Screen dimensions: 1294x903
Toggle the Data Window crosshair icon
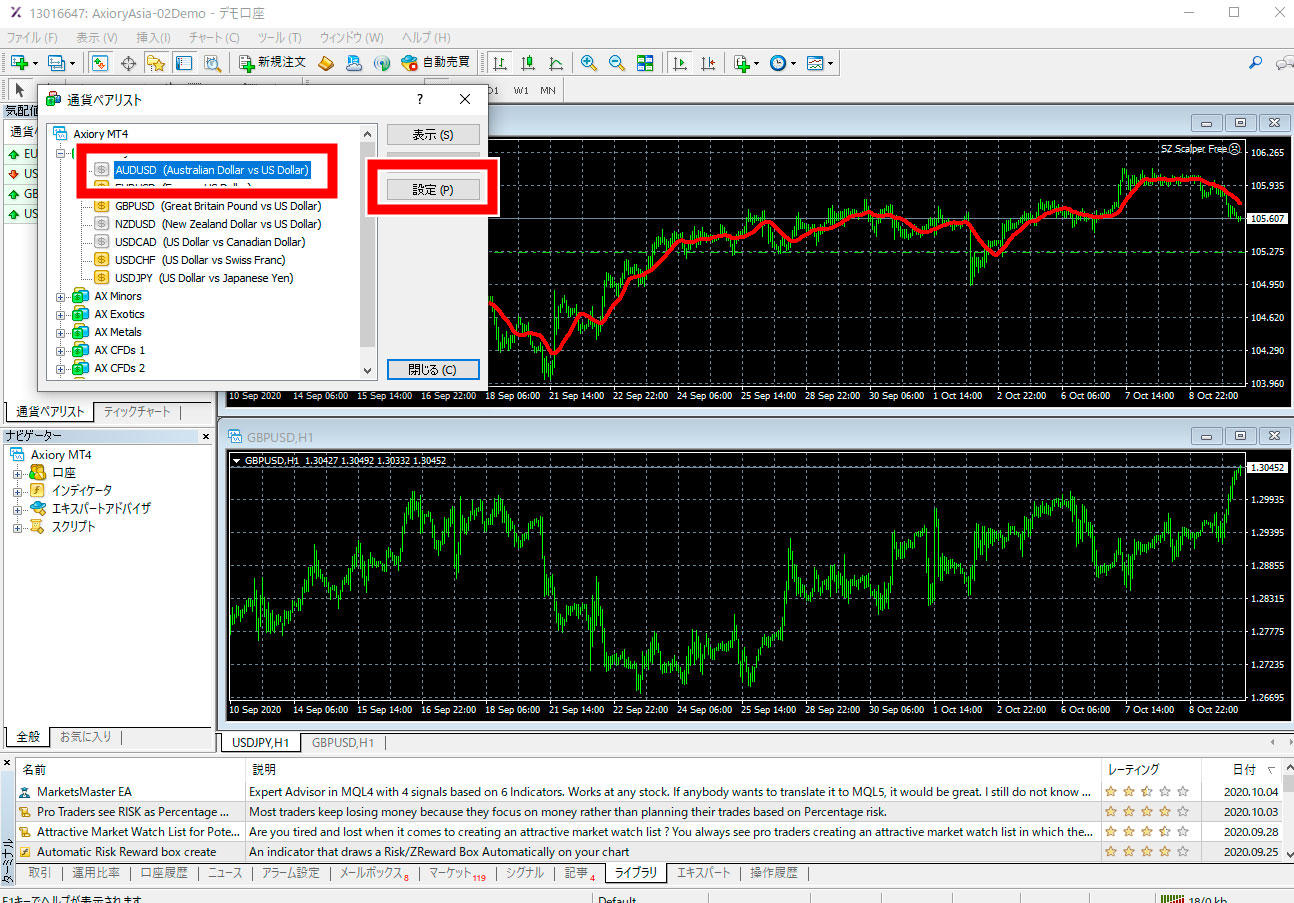128,62
